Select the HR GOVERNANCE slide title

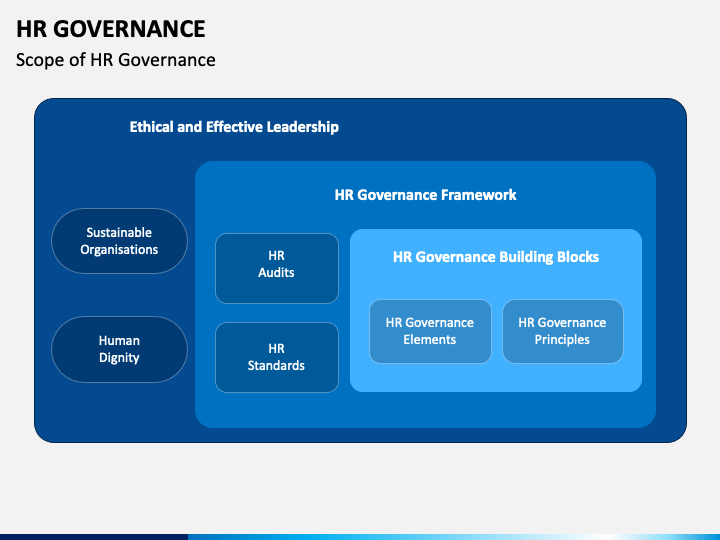tap(111, 29)
